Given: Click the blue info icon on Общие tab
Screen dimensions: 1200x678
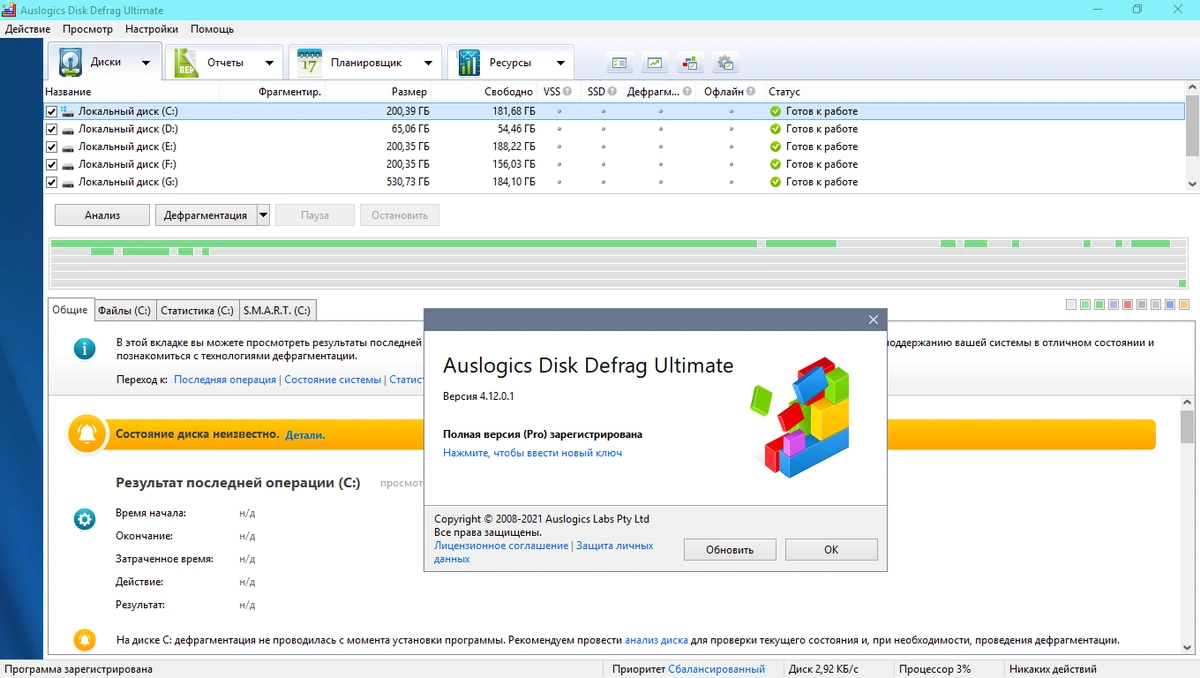Looking at the screenshot, I should [85, 348].
